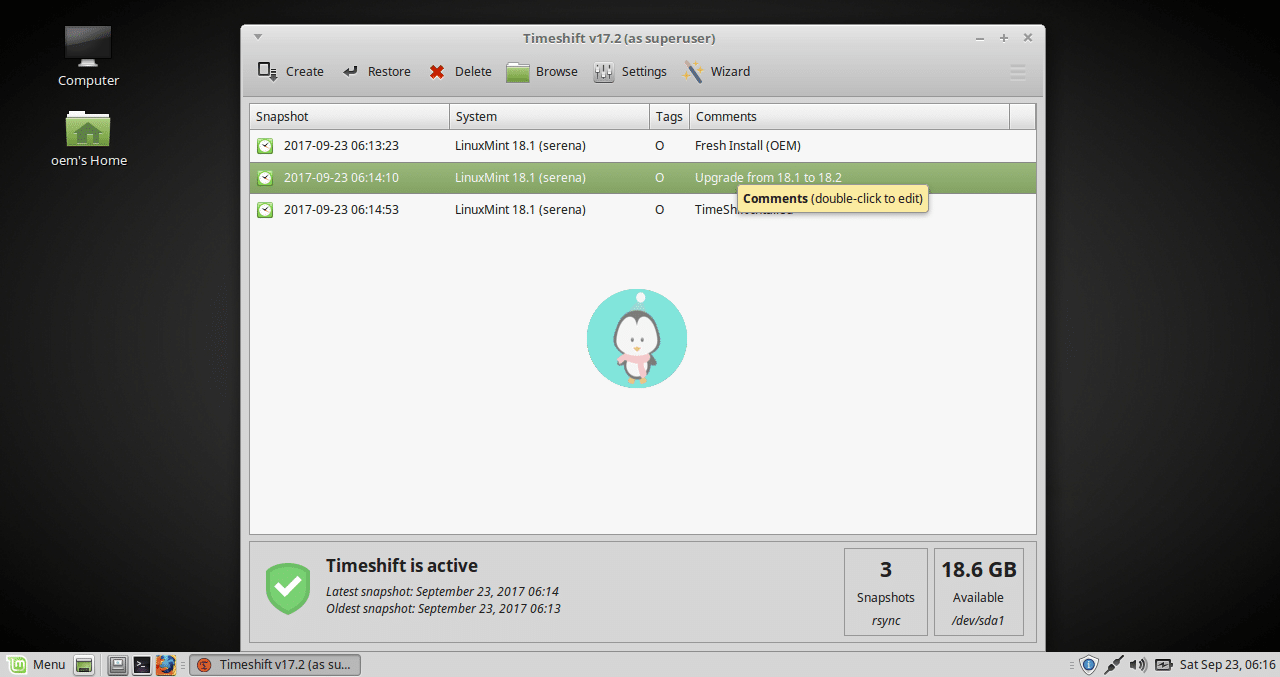Viewport: 1280px width, 677px height.
Task: Click the volume icon in the system tray
Action: click(x=1139, y=664)
